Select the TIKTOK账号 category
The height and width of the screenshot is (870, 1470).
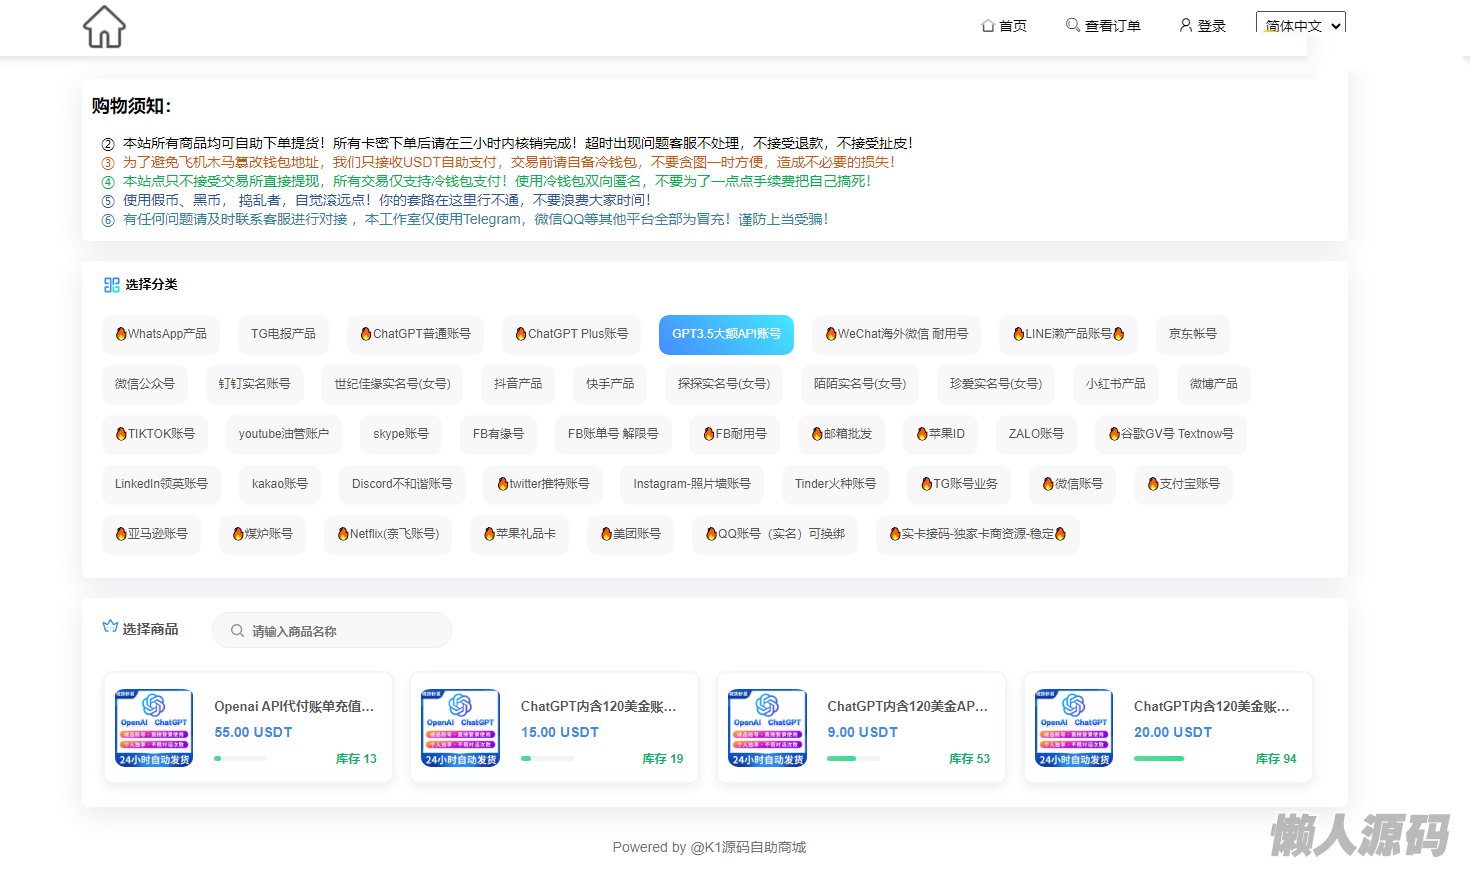pyautogui.click(x=155, y=434)
